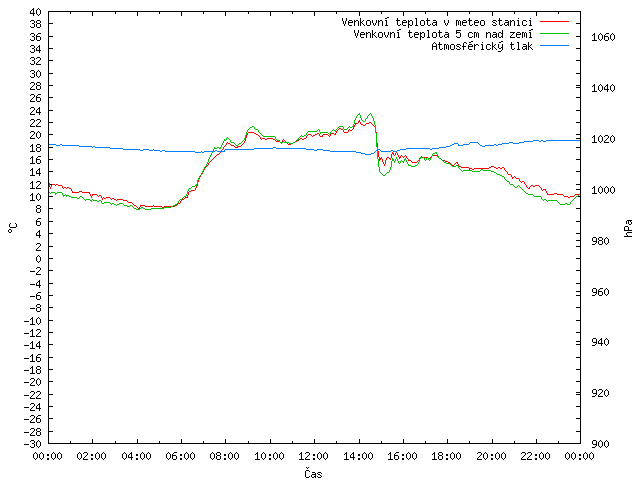Click the right axis value '1020'

pos(603,139)
